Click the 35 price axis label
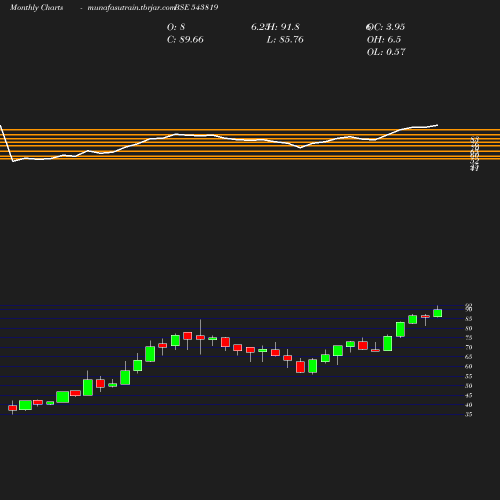 [x=469, y=414]
